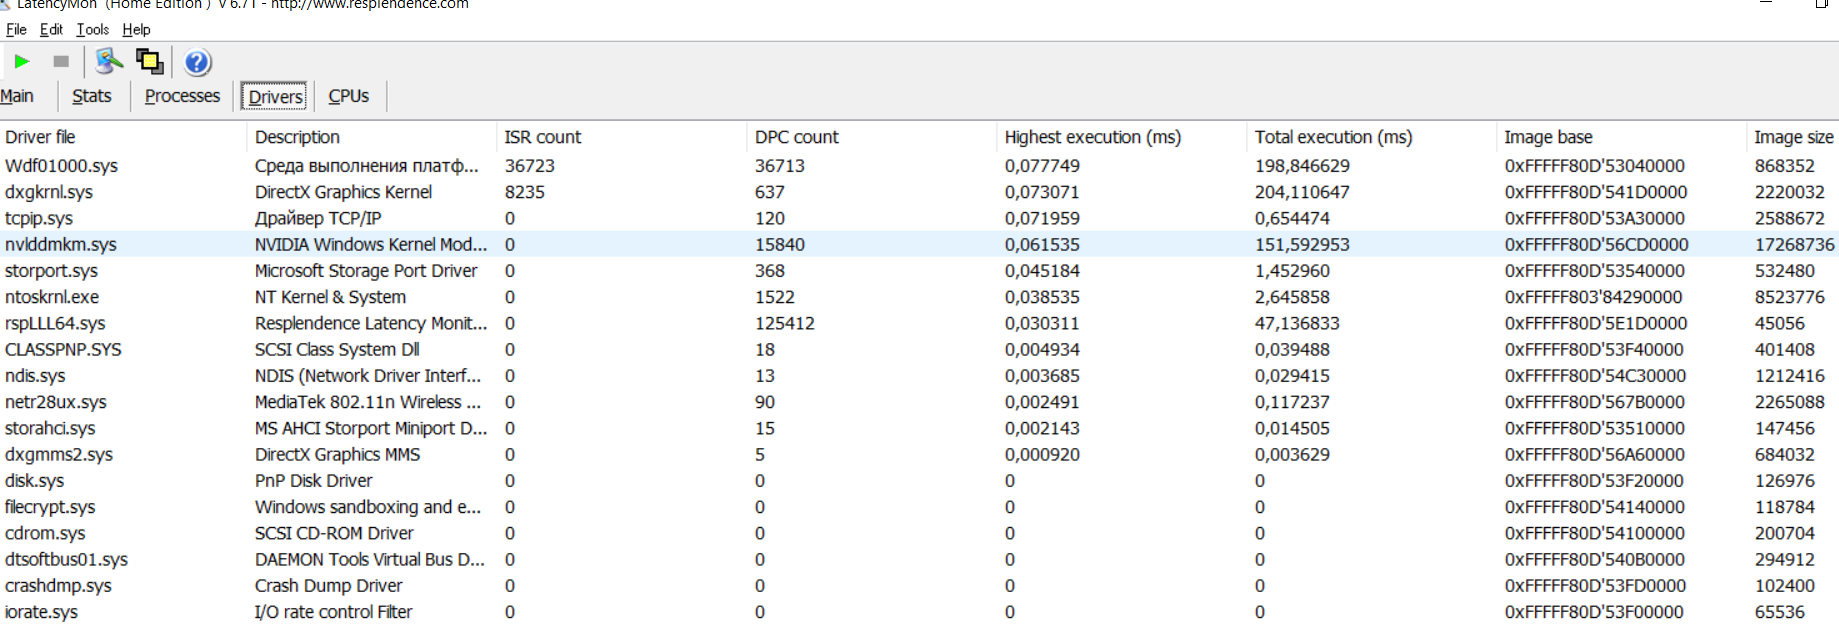The width and height of the screenshot is (1839, 629).
Task: Select the Wdf01000.sys driver row
Action: coord(61,166)
